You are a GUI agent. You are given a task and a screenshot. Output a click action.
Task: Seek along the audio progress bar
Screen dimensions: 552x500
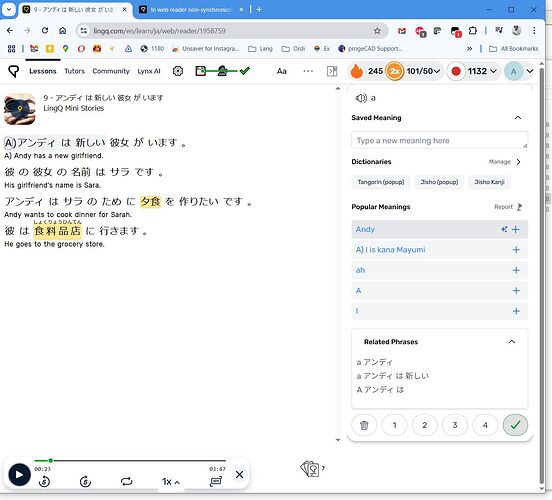tap(130, 461)
